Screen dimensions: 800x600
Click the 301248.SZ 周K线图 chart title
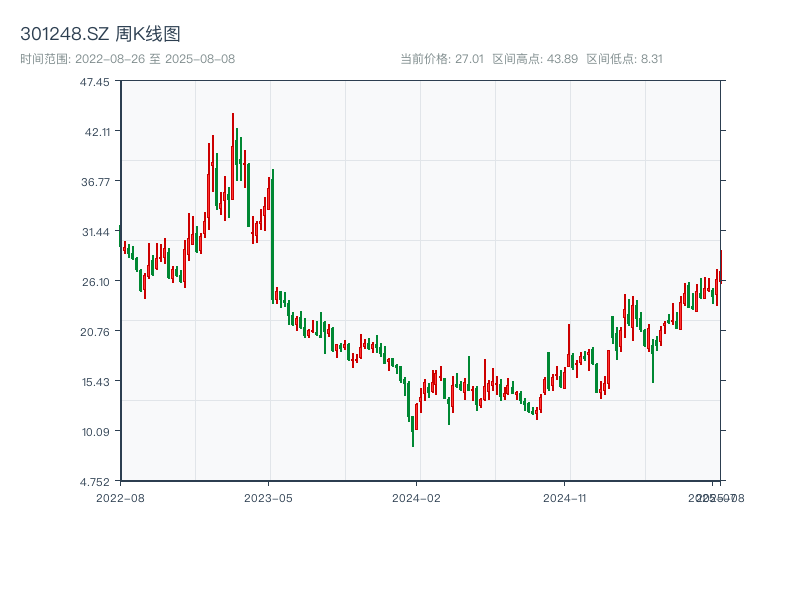tap(100, 35)
